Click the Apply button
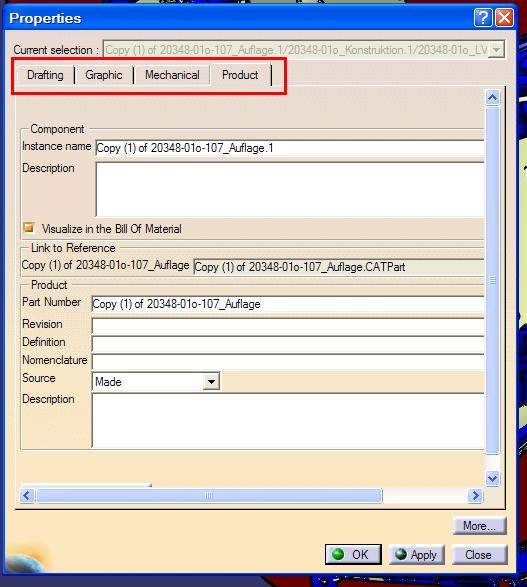 [x=417, y=554]
